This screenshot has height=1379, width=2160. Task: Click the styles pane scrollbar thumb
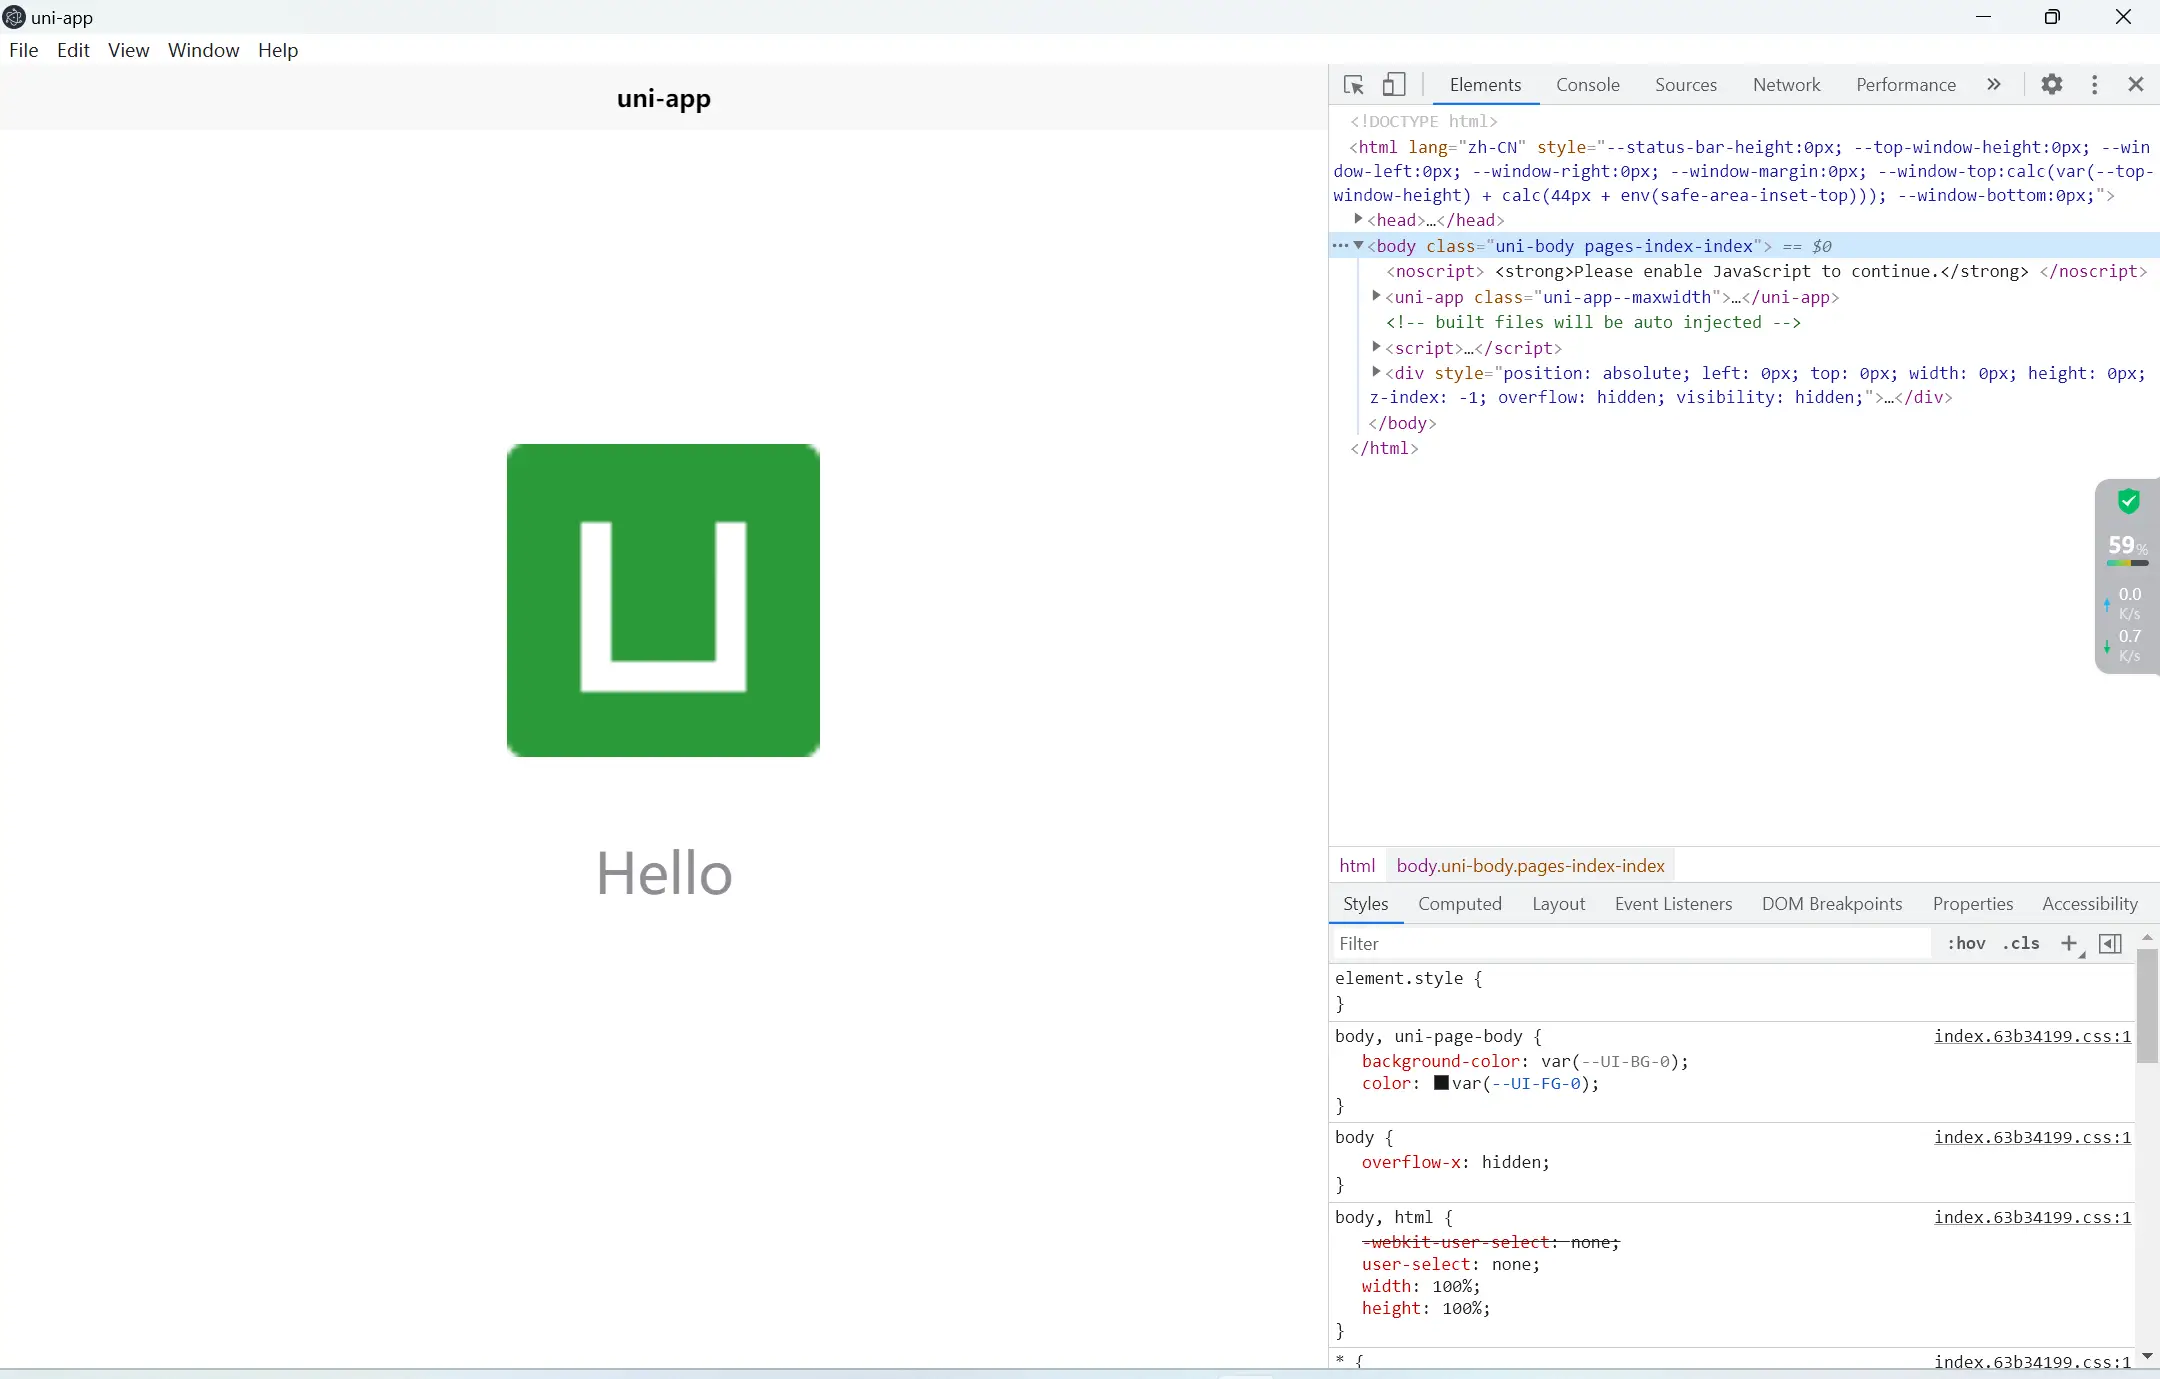[2147, 1005]
